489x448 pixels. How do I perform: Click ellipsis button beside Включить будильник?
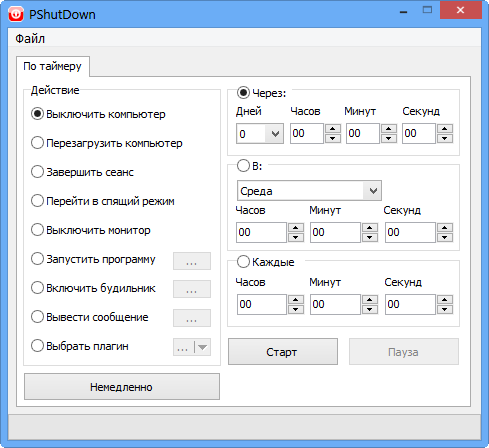(x=192, y=289)
